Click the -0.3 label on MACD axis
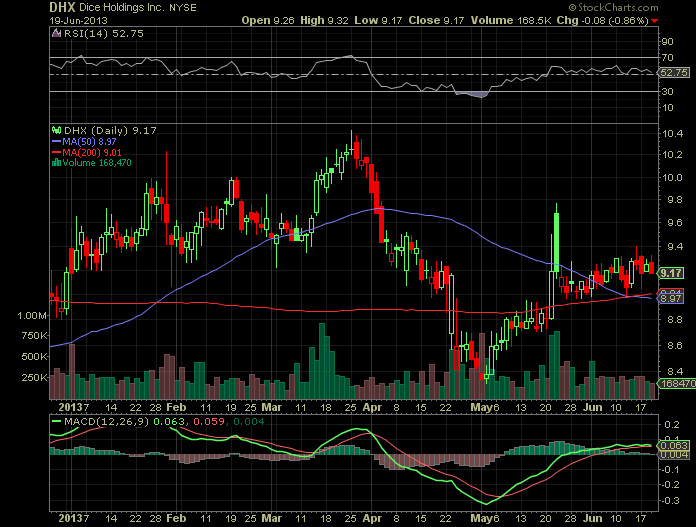Viewport: 696px width, 527px height. [x=671, y=501]
